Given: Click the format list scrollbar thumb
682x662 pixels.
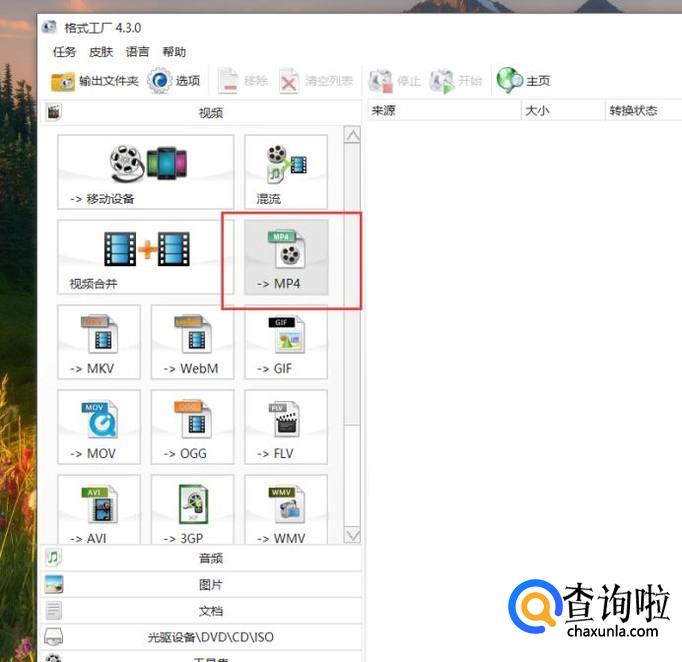Looking at the screenshot, I should point(352,284).
